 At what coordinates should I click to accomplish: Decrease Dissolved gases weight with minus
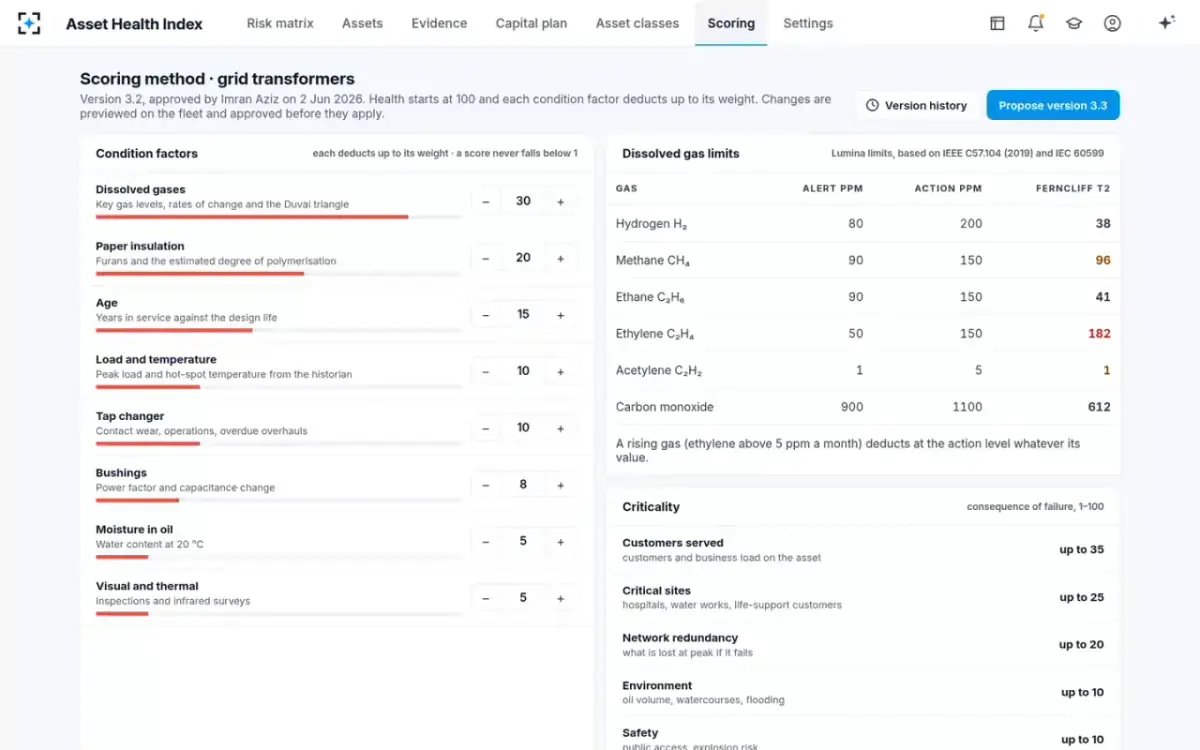486,201
